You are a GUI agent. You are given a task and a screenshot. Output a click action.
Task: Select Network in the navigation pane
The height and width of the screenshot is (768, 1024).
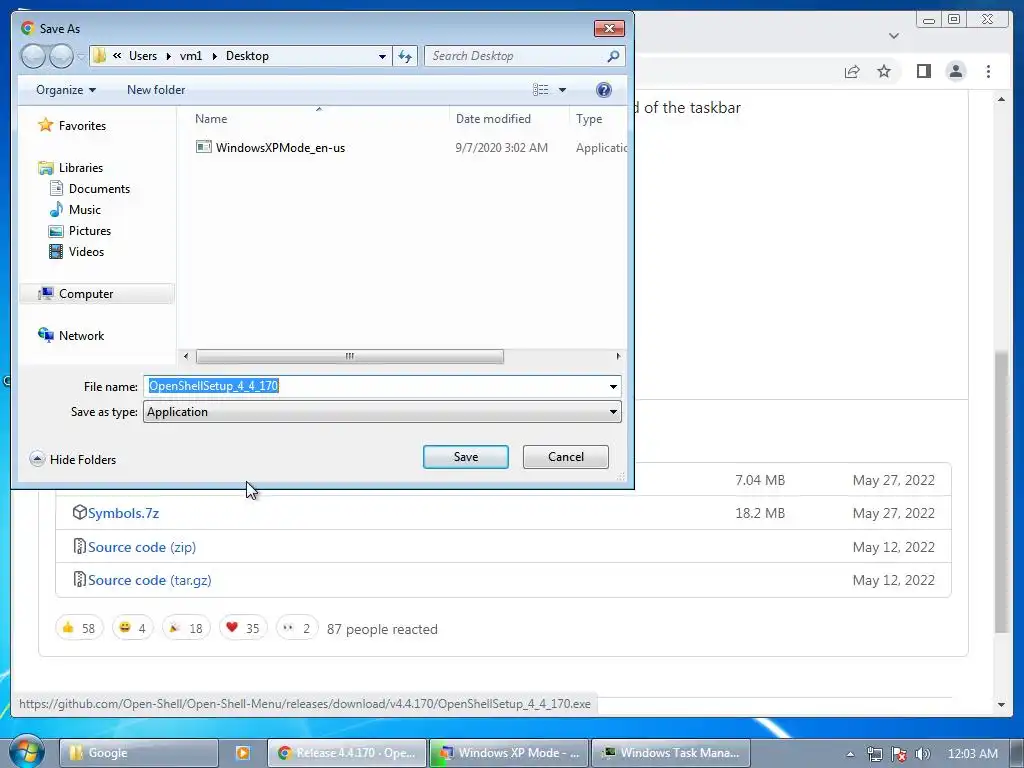tap(72, 336)
